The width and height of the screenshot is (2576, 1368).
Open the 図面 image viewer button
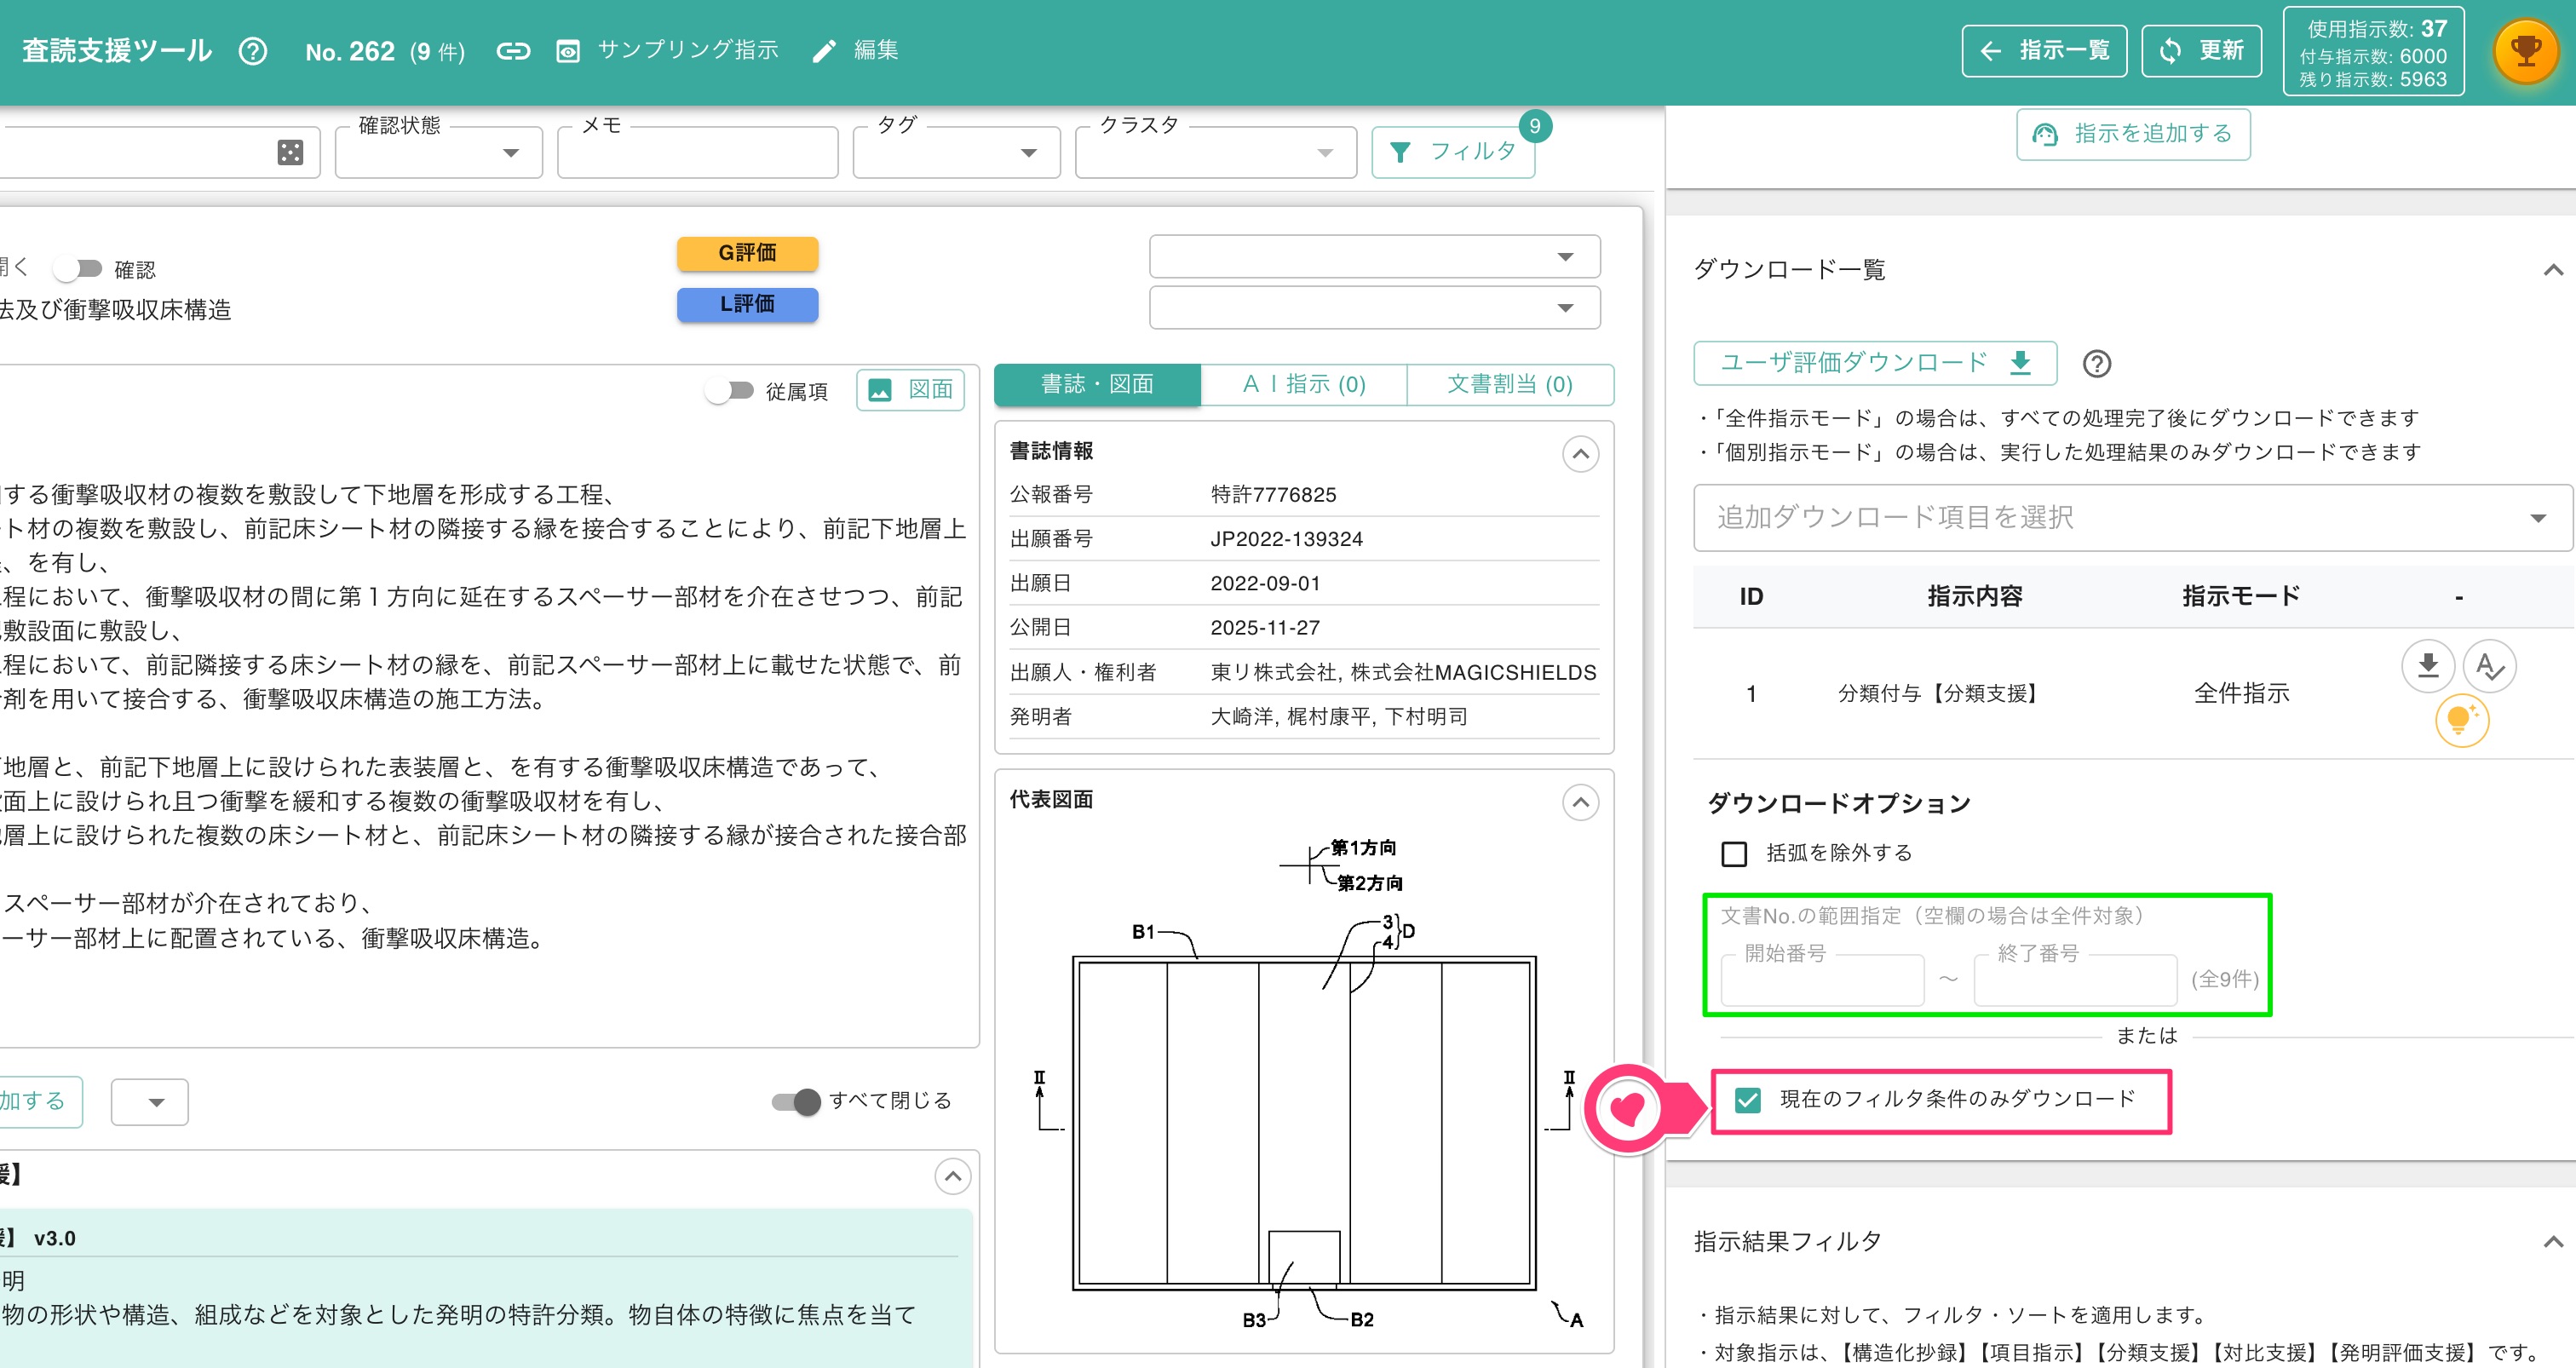909,390
